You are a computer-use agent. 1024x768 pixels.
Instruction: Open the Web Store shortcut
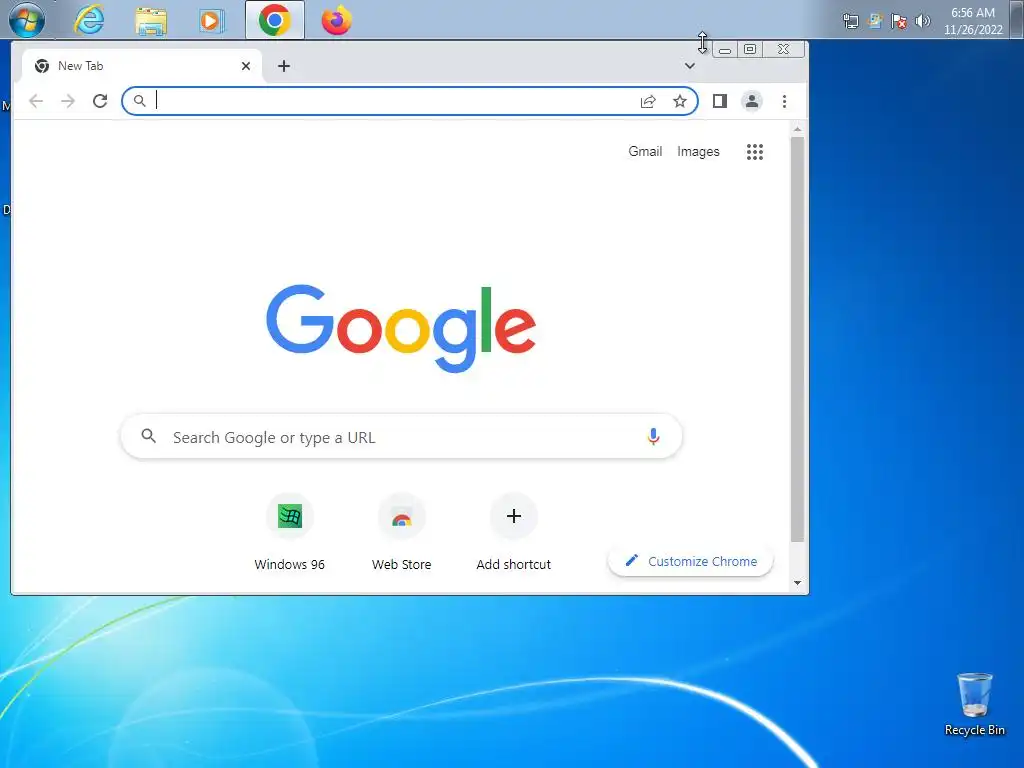[x=402, y=533]
